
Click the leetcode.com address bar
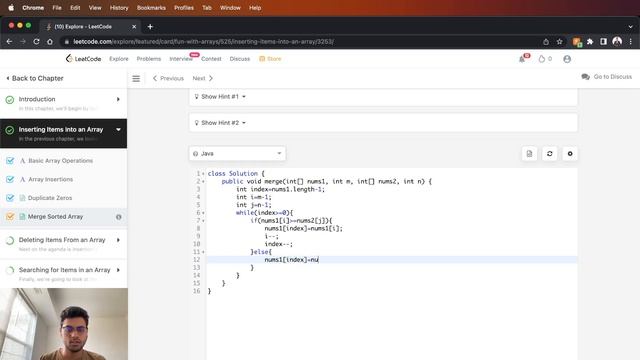[302, 42]
